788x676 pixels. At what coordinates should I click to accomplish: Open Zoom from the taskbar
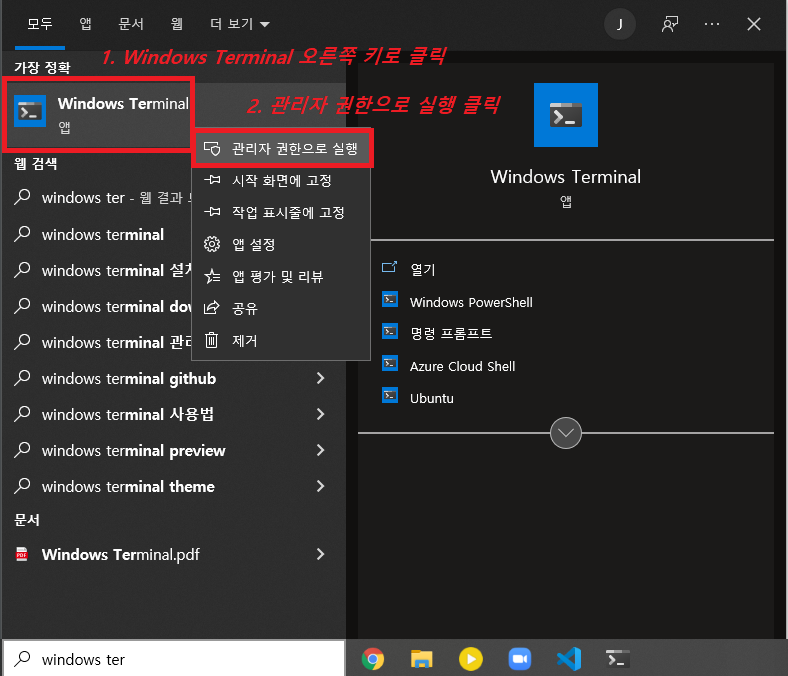(520, 659)
